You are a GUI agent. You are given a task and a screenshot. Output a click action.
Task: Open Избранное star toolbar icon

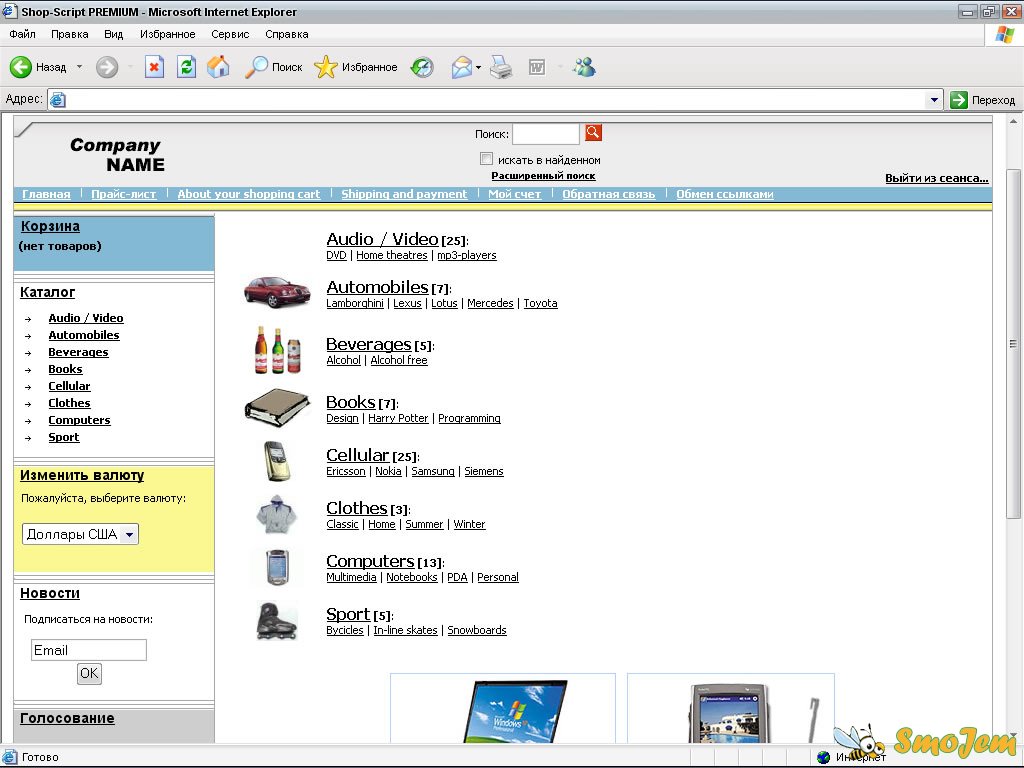[325, 67]
